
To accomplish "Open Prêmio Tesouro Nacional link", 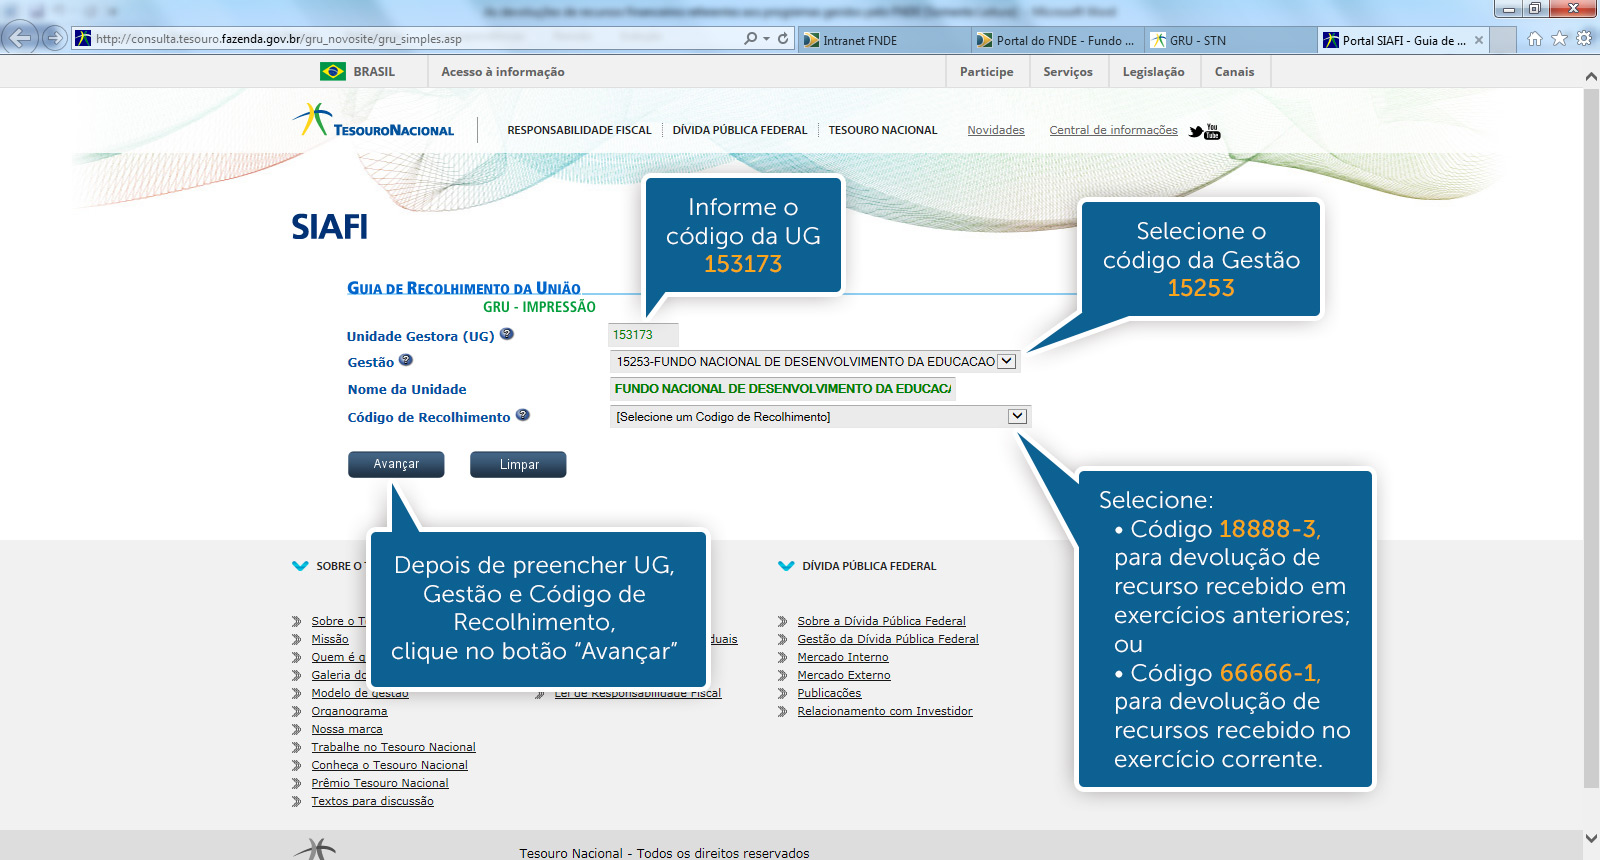I will point(380,783).
